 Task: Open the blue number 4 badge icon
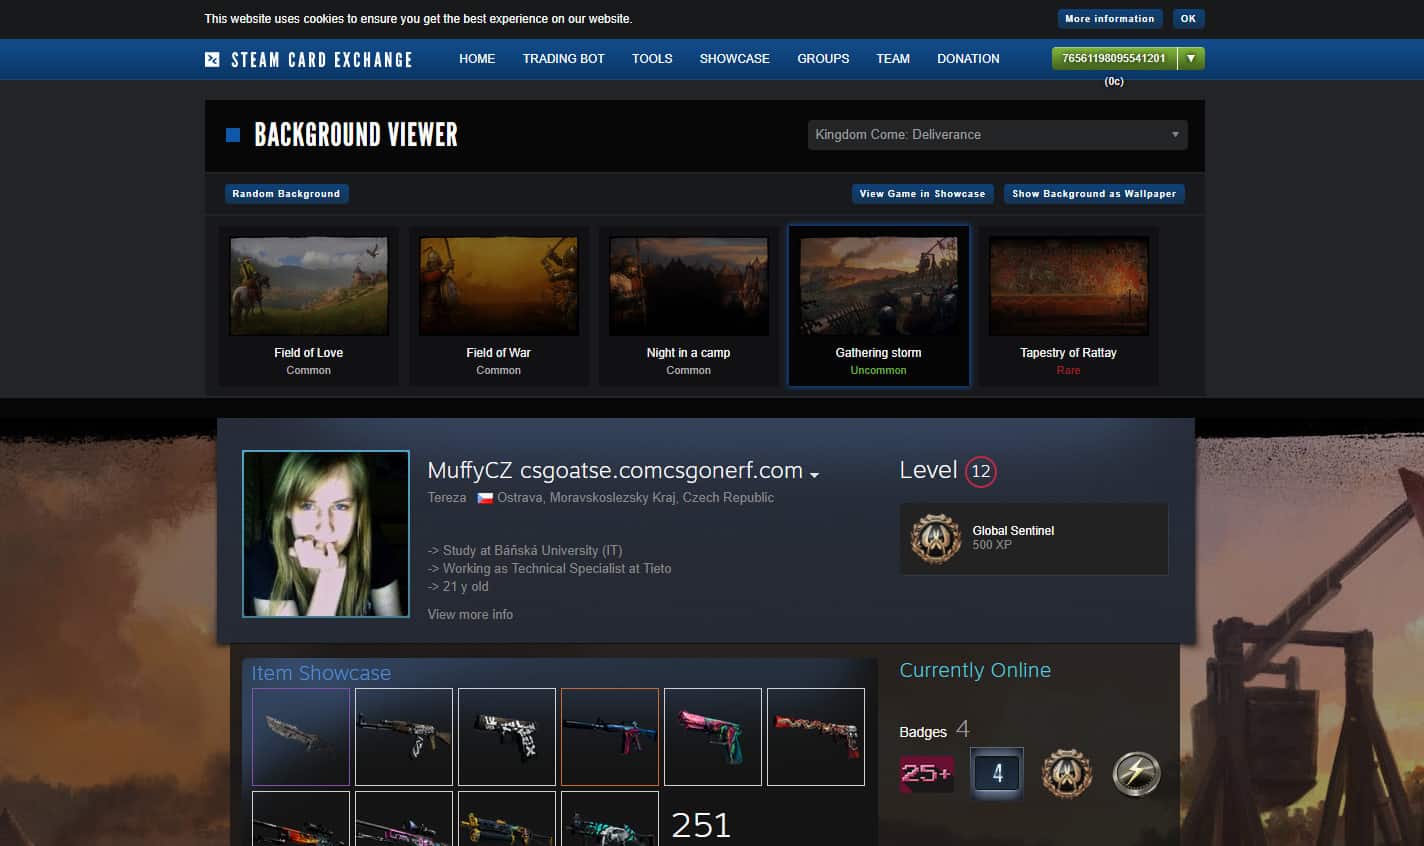coord(997,773)
